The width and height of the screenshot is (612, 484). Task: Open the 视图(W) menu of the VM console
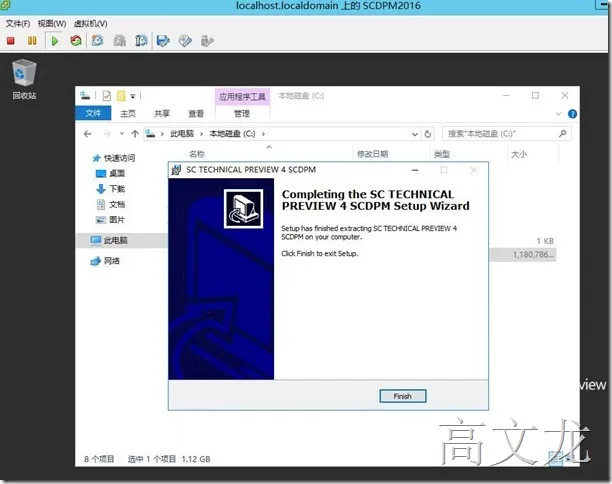point(52,24)
